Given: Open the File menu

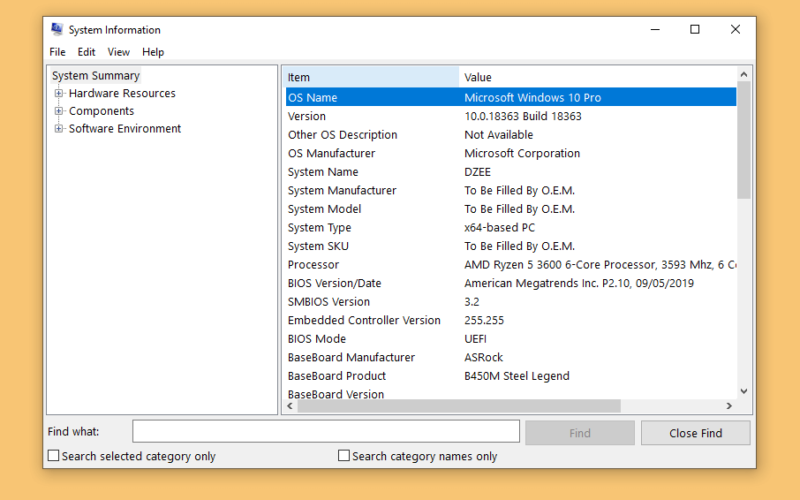Looking at the screenshot, I should [x=57, y=52].
